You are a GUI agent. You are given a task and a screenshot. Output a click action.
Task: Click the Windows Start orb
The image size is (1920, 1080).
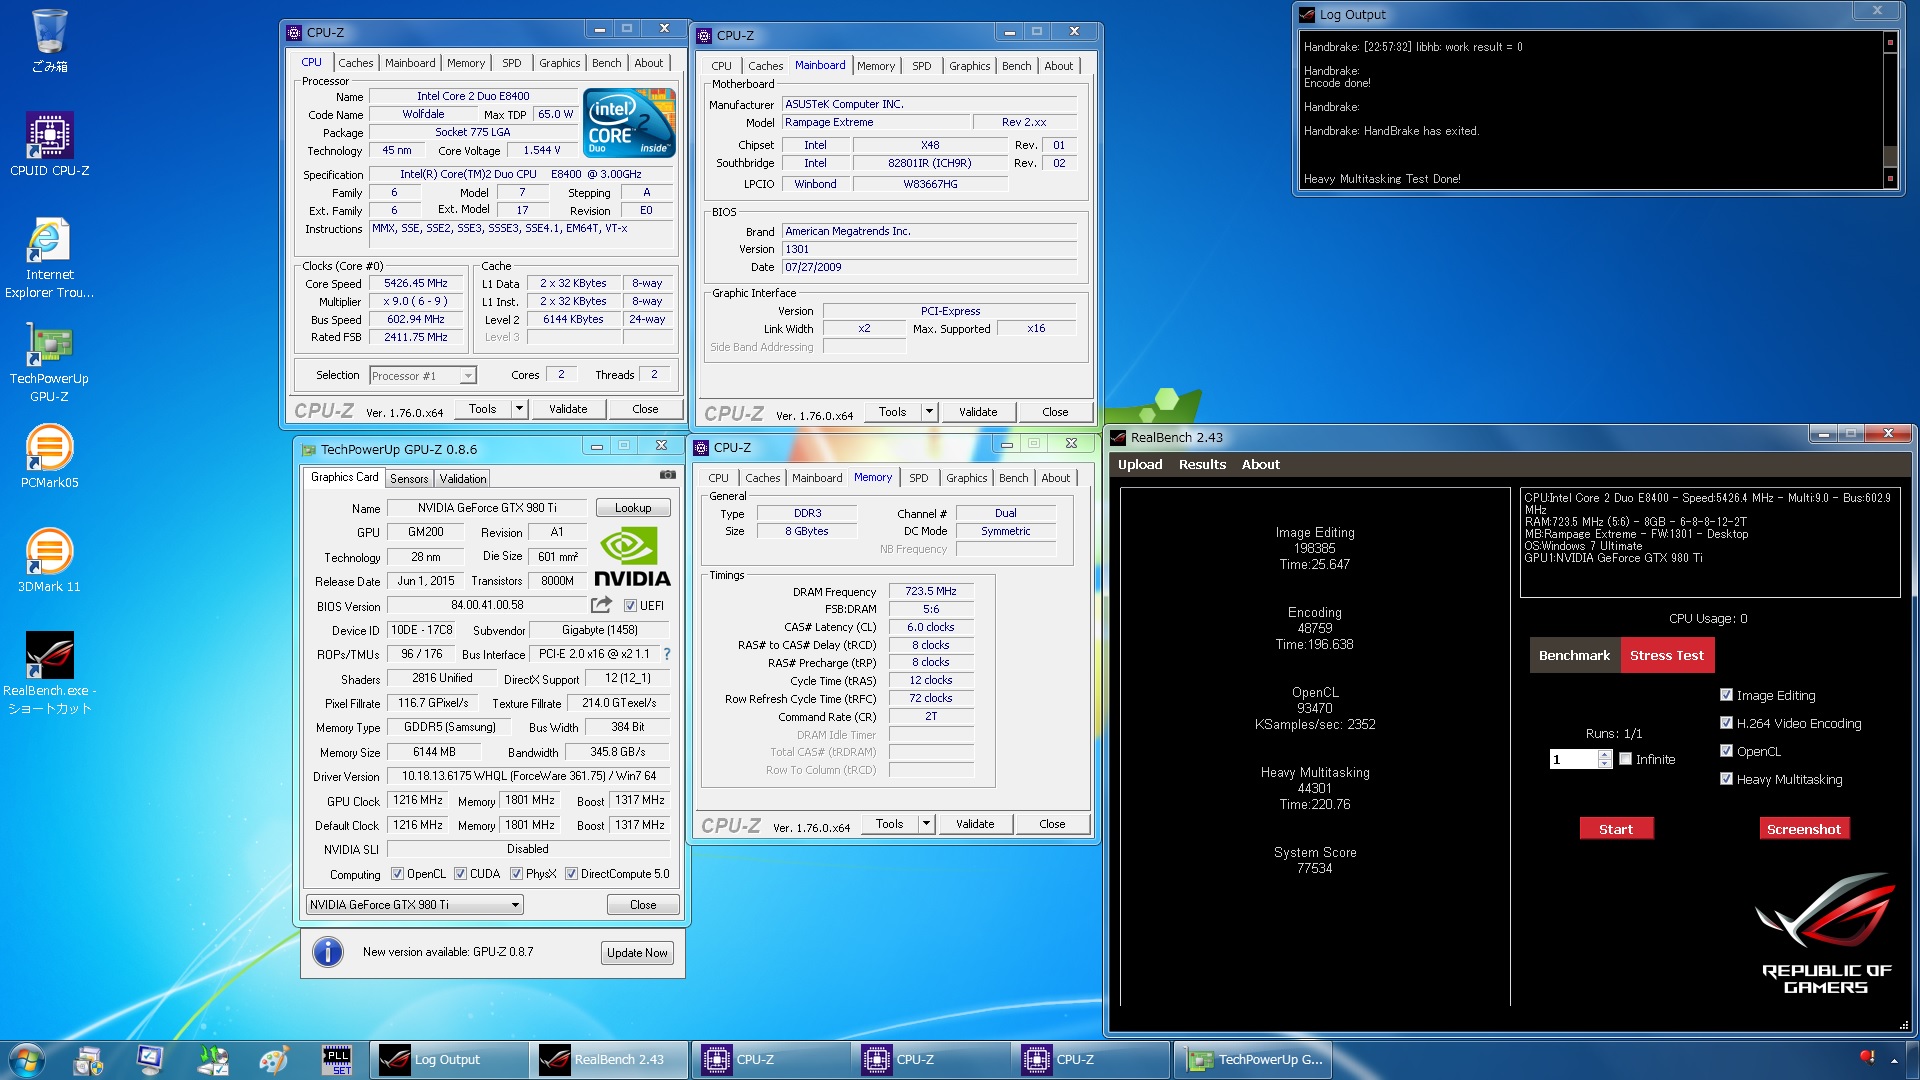click(26, 1060)
